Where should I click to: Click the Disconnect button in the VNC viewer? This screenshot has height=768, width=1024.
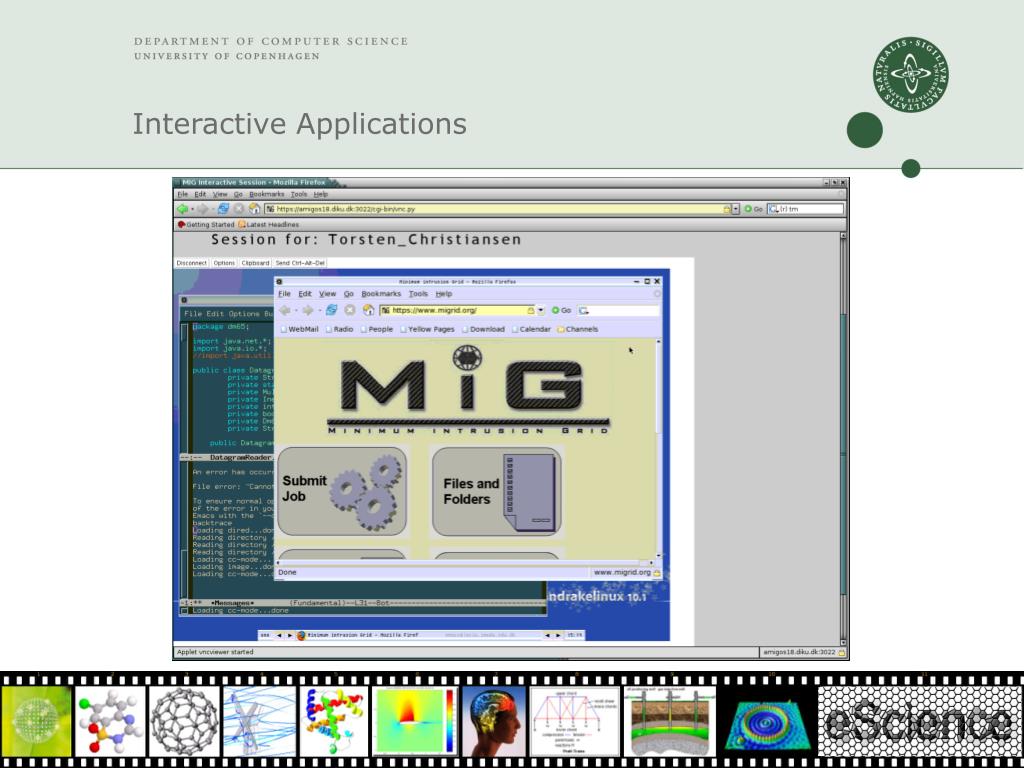(x=191, y=263)
